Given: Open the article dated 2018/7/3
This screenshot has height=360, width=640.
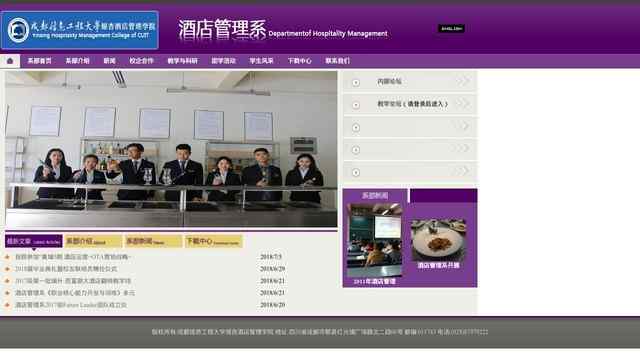Looking at the screenshot, I should pyautogui.click(x=73, y=257).
